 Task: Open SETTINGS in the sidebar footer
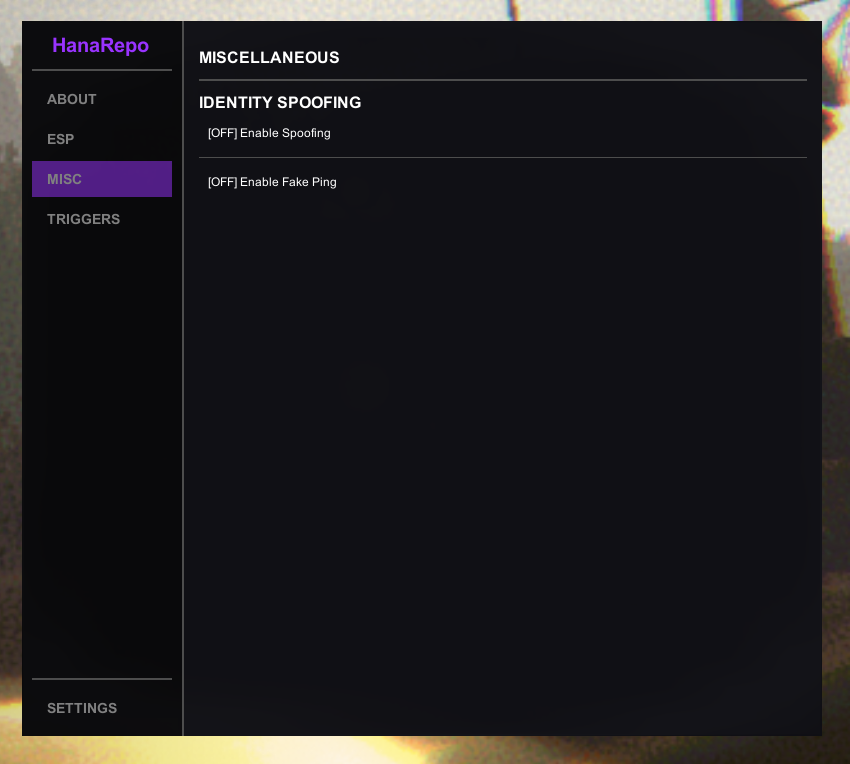click(102, 708)
